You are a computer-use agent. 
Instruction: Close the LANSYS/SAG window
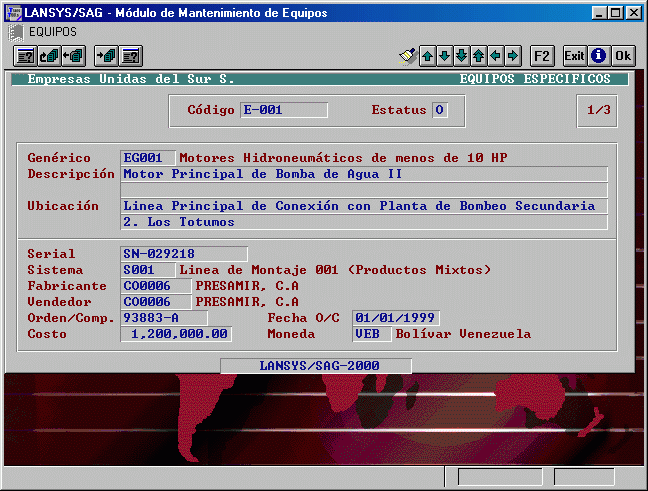pyautogui.click(x=633, y=13)
